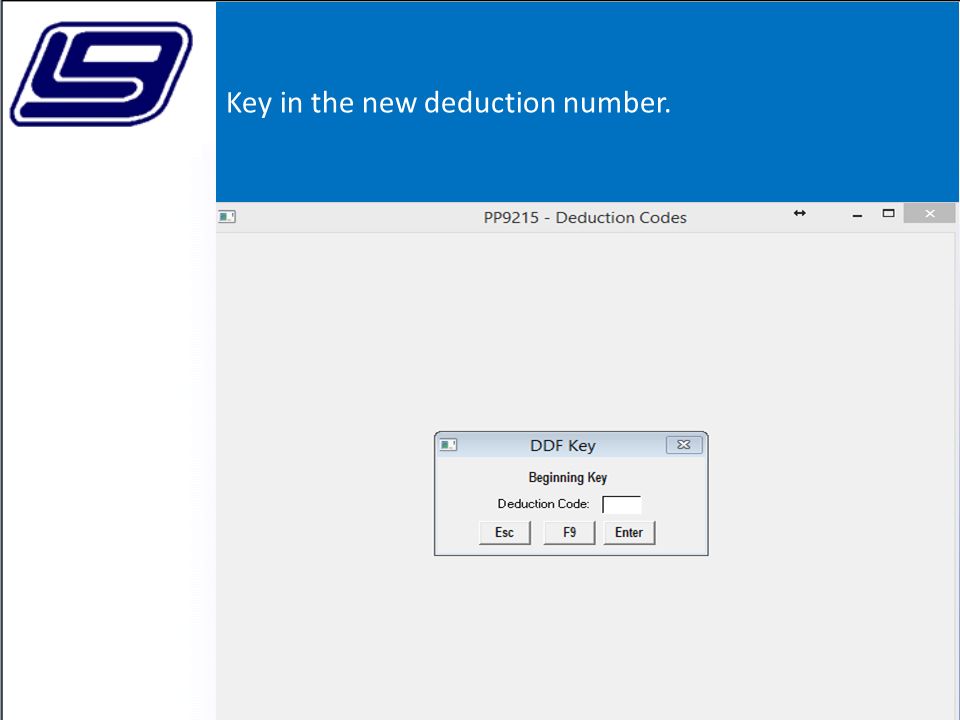The height and width of the screenshot is (720, 960).
Task: Maximize the PP9215 Deduction Codes window
Action: pos(888,213)
